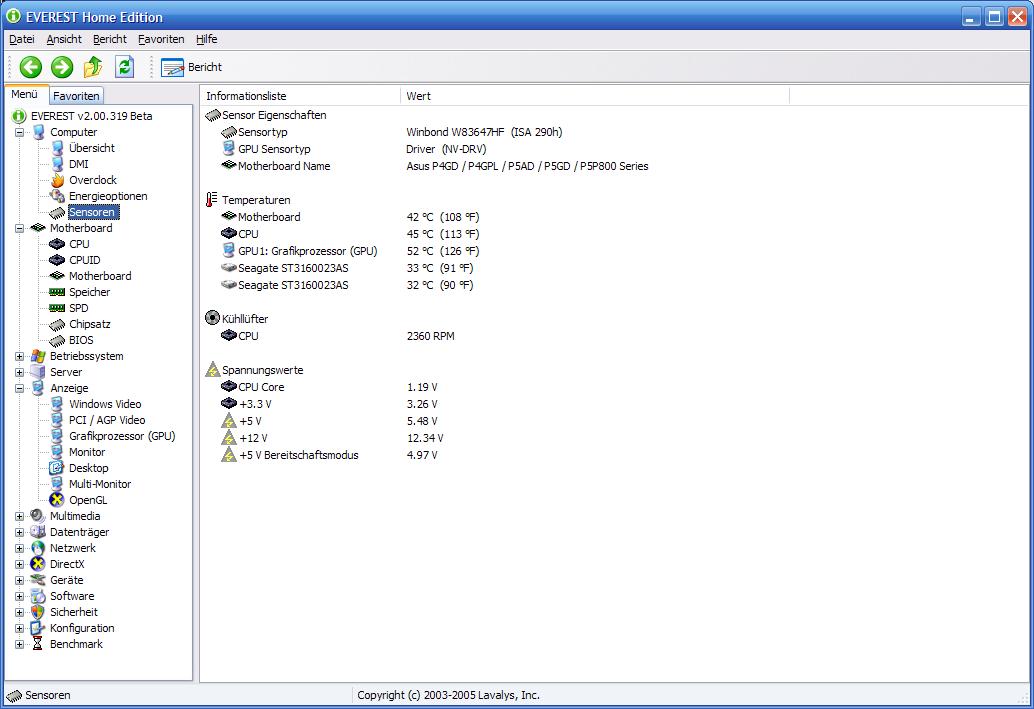1034x709 pixels.
Task: Click the SPD memory icon
Action: (x=57, y=308)
